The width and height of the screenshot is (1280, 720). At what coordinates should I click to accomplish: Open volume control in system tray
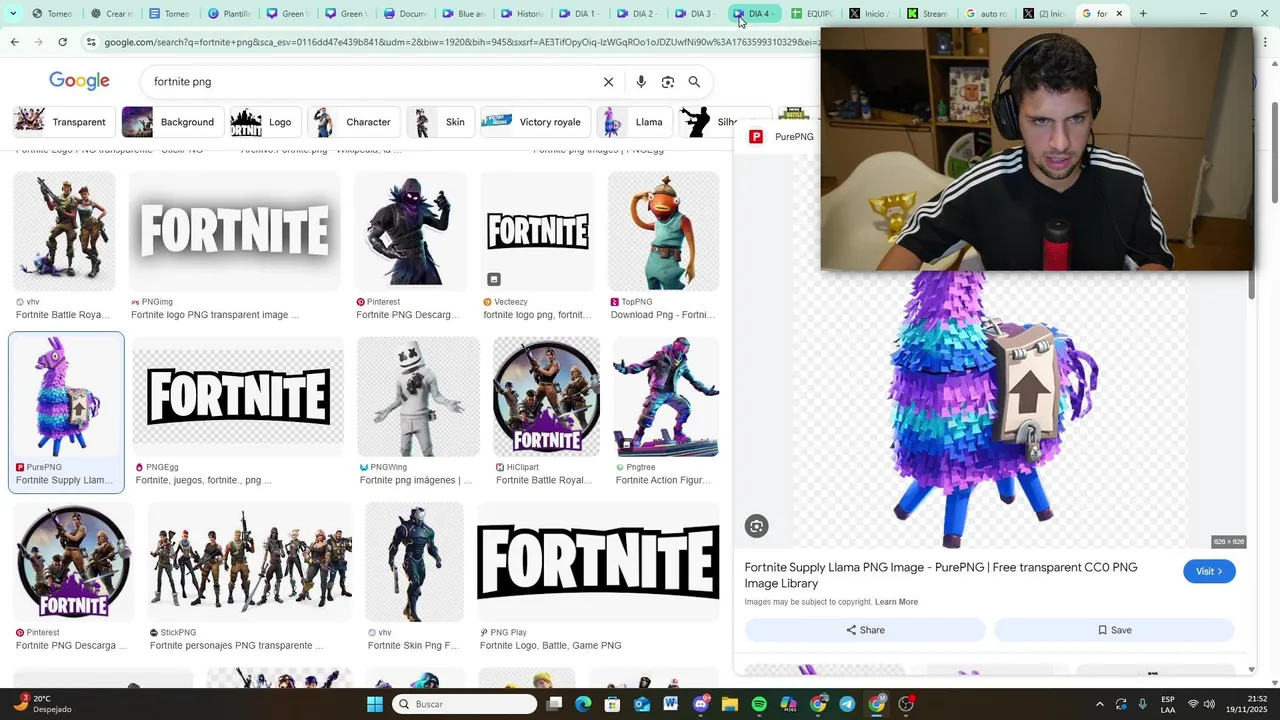(x=1209, y=704)
